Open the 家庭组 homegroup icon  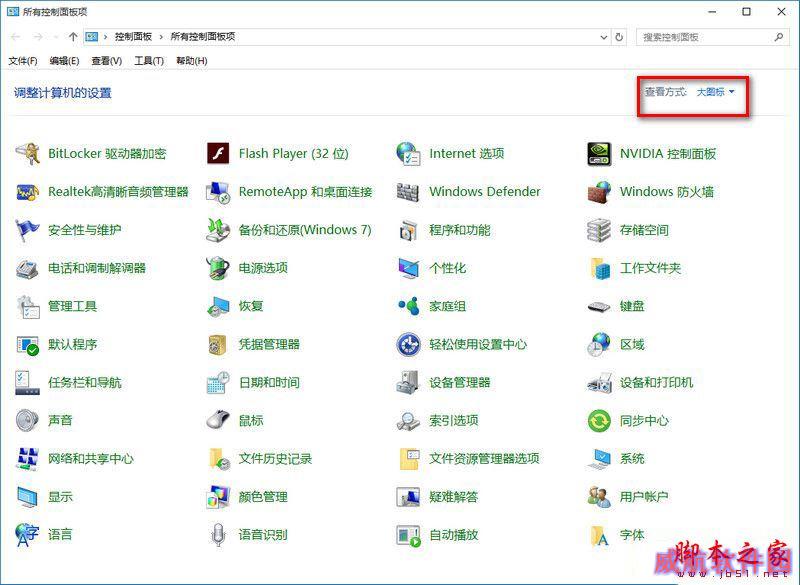[409, 307]
